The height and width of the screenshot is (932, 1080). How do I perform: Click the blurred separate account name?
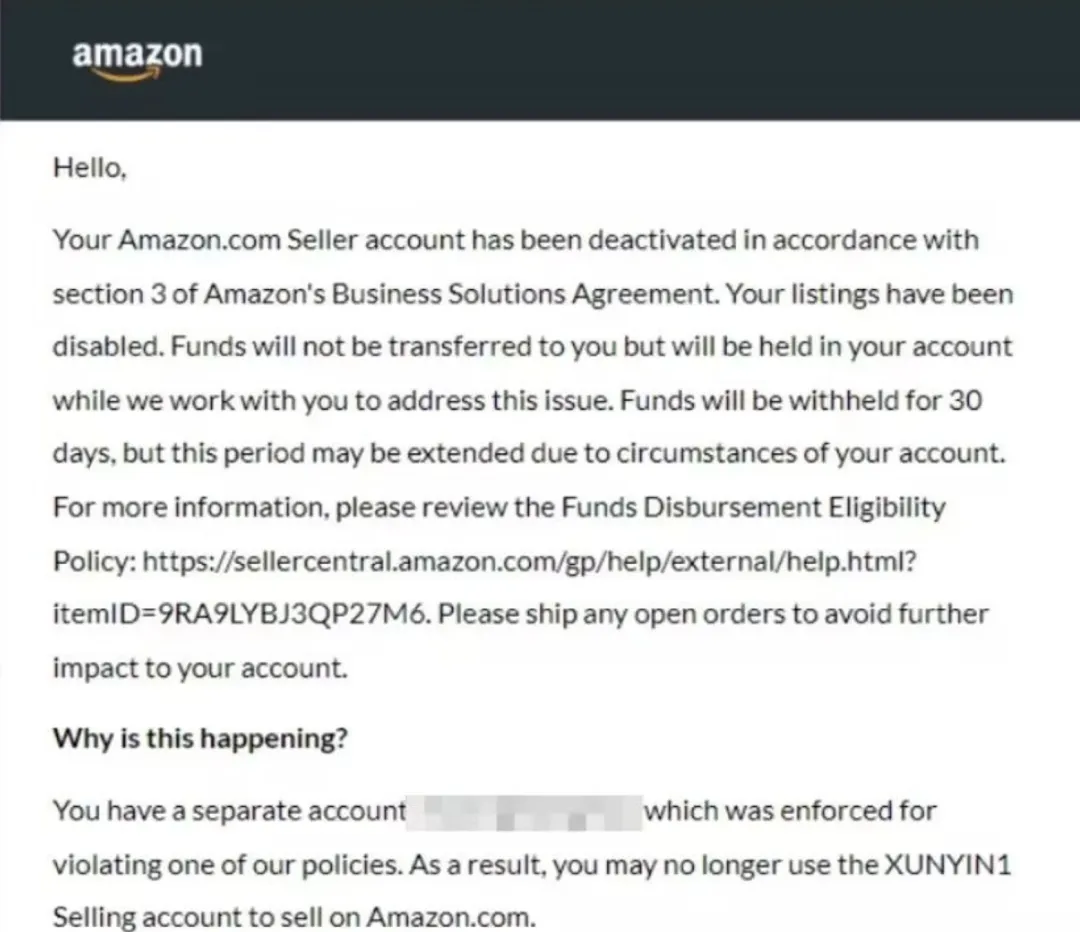(x=524, y=813)
